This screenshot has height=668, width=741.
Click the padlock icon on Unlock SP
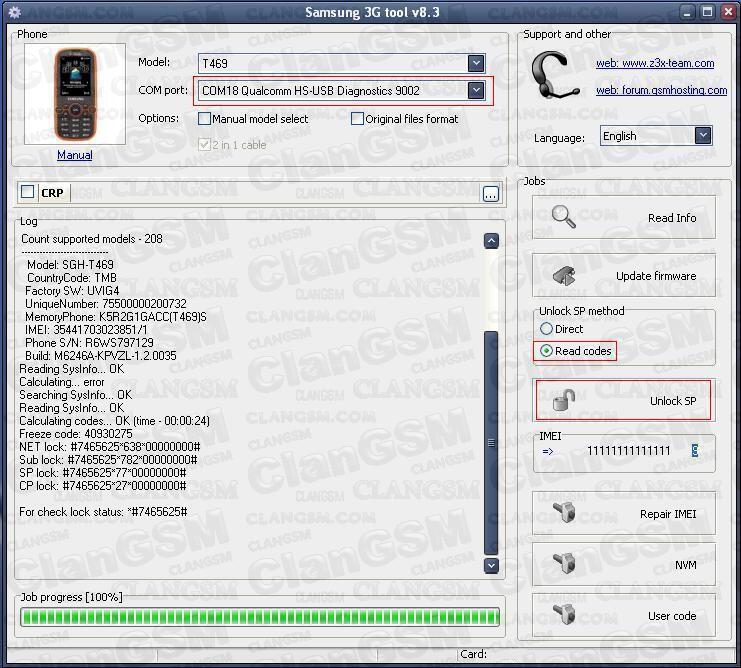(564, 400)
